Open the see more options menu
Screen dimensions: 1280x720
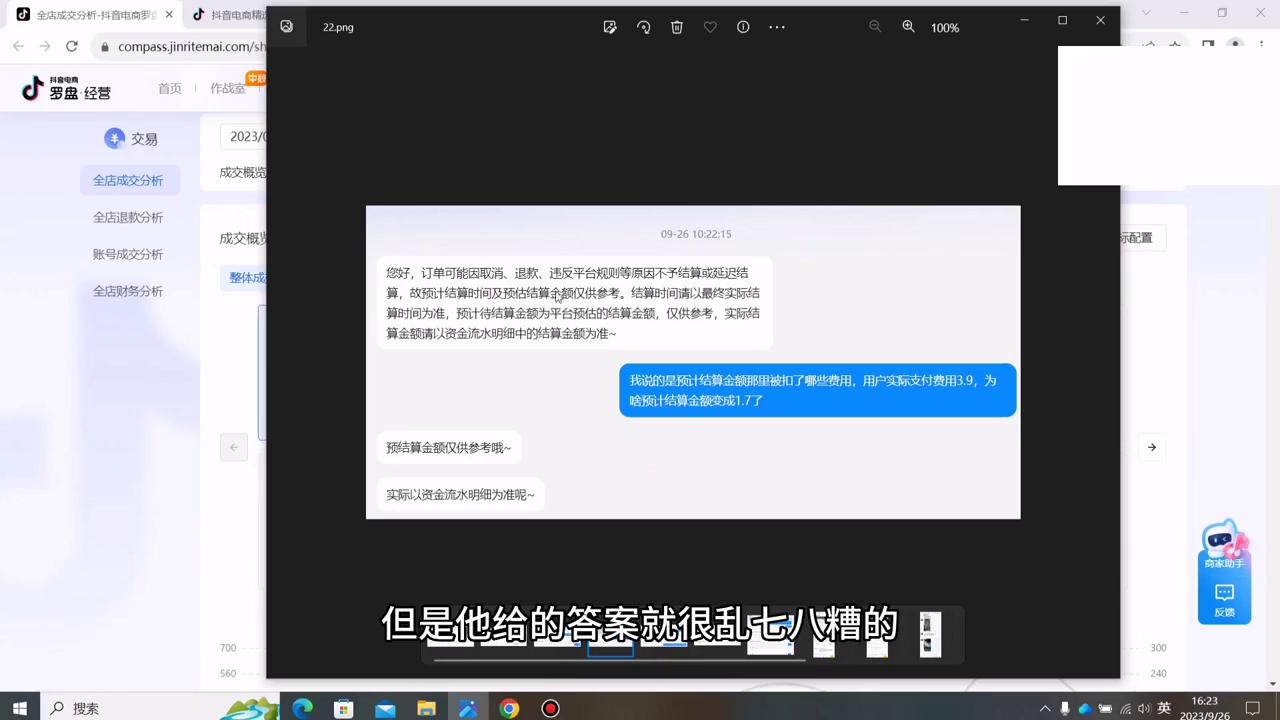tap(777, 27)
